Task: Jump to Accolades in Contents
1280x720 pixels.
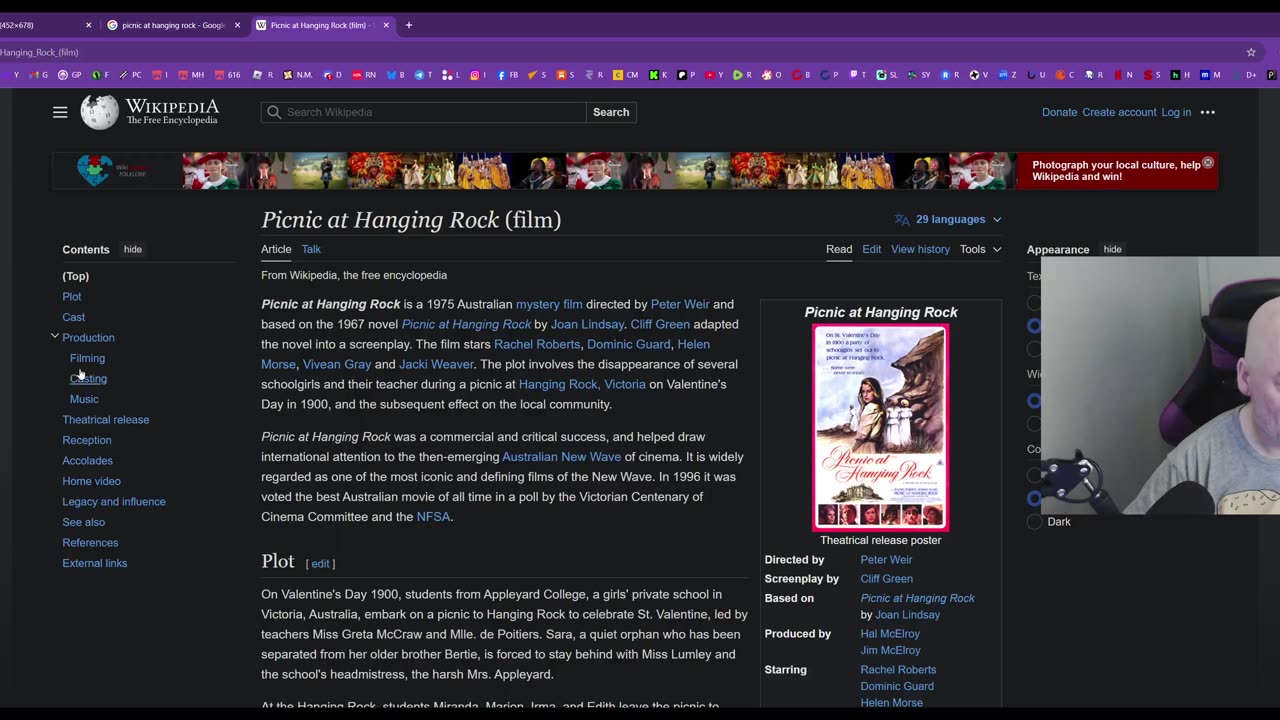Action: (87, 461)
